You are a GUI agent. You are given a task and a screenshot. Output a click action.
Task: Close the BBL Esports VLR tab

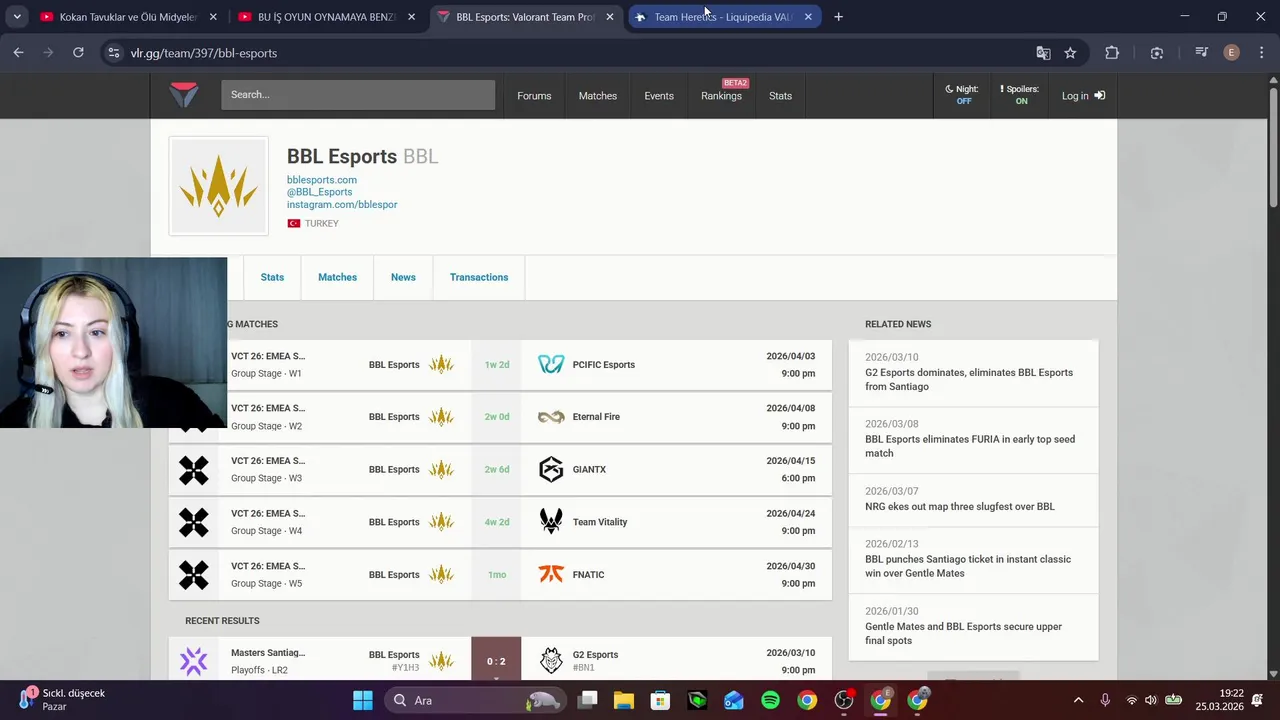[x=610, y=17]
